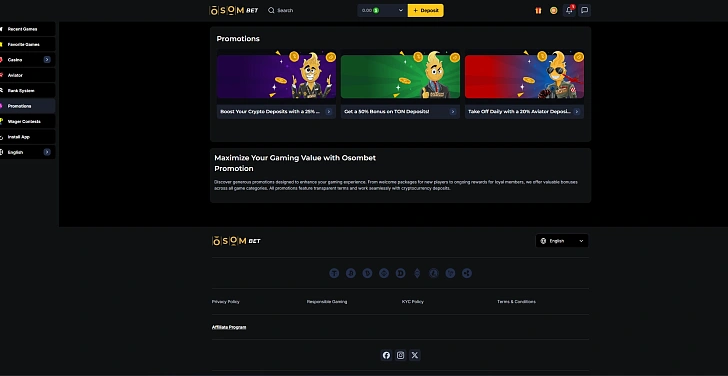Click the globe icon in footer language selector

[x=543, y=241]
